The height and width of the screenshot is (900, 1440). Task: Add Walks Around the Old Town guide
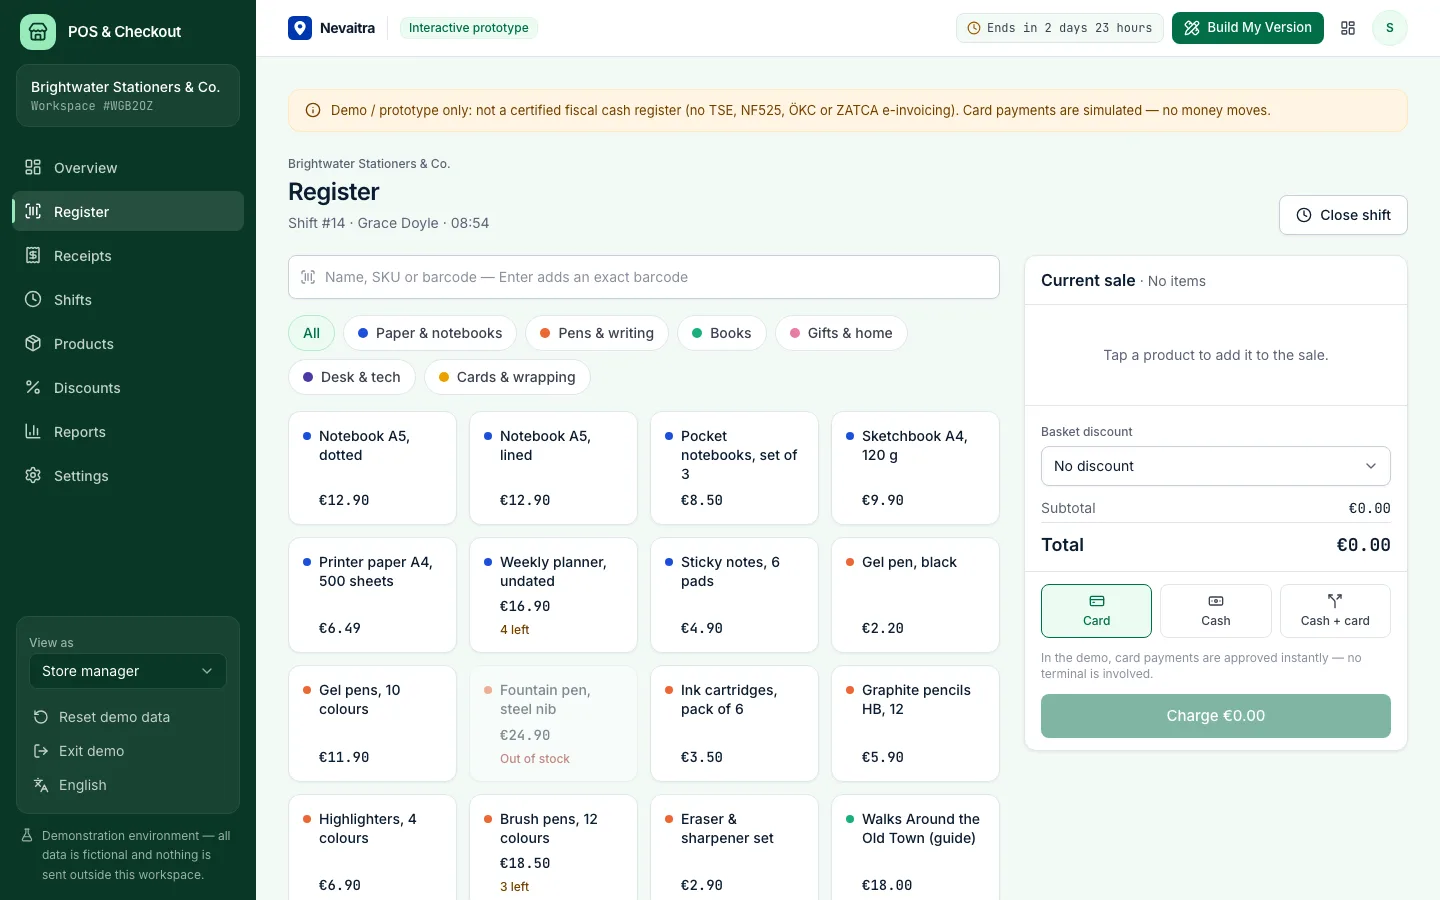(915, 848)
